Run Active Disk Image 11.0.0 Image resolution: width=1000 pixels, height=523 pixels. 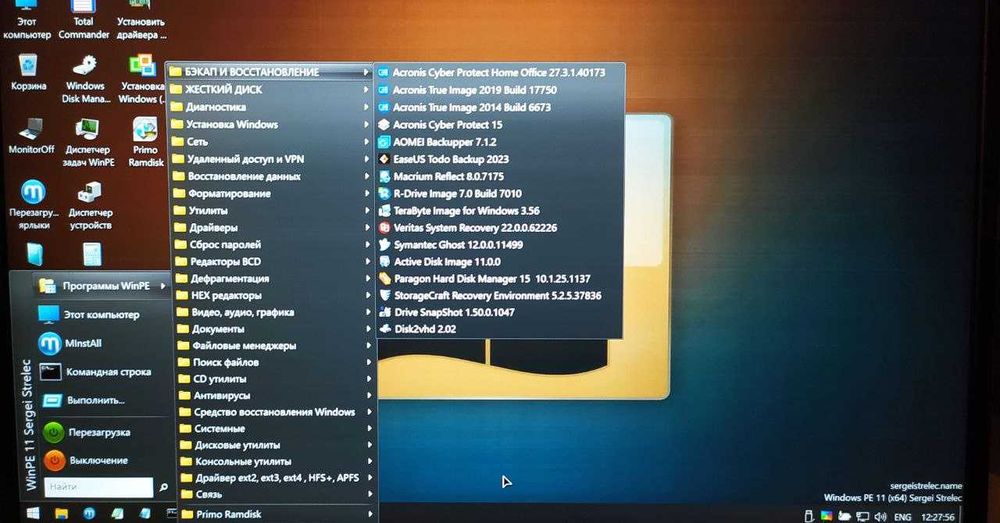coord(499,262)
